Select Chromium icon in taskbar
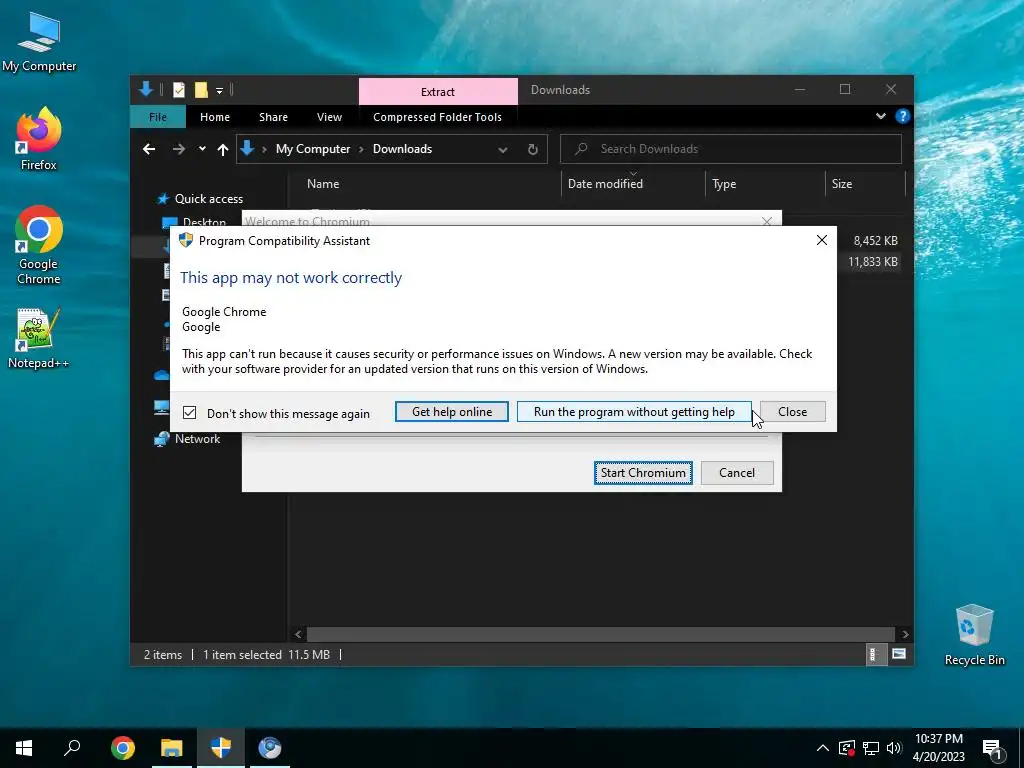 [270, 748]
